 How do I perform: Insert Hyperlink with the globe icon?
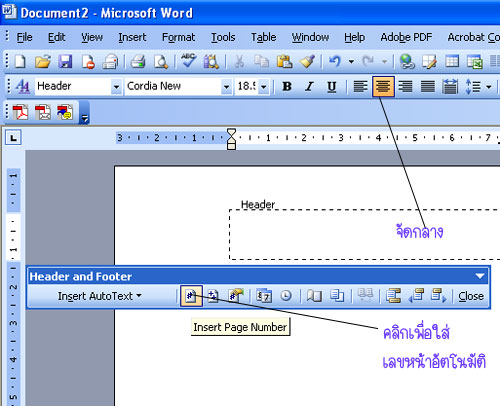click(407, 62)
